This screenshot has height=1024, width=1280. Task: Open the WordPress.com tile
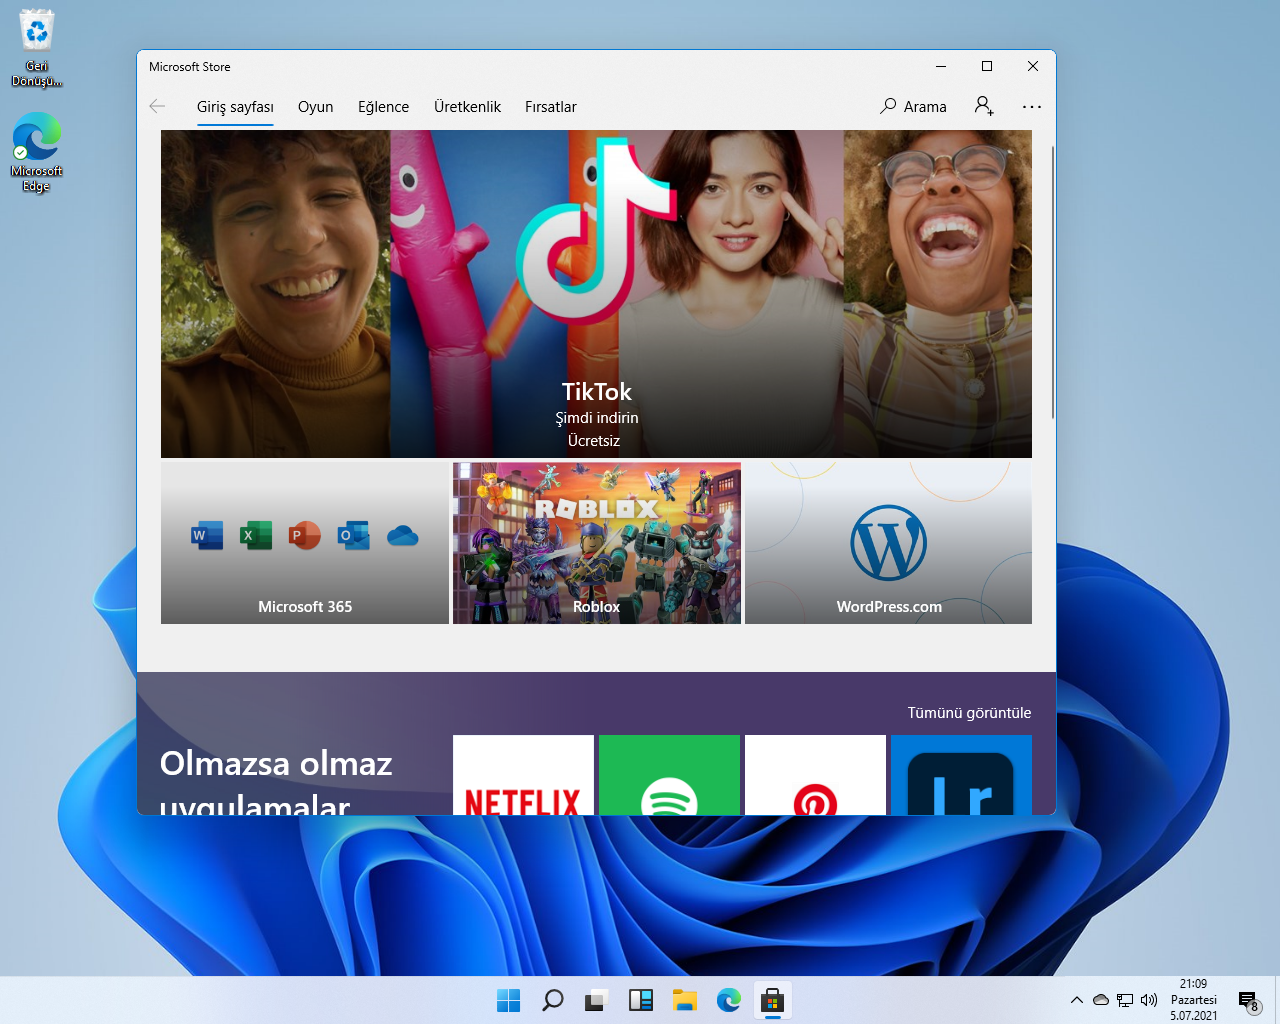[x=888, y=543]
